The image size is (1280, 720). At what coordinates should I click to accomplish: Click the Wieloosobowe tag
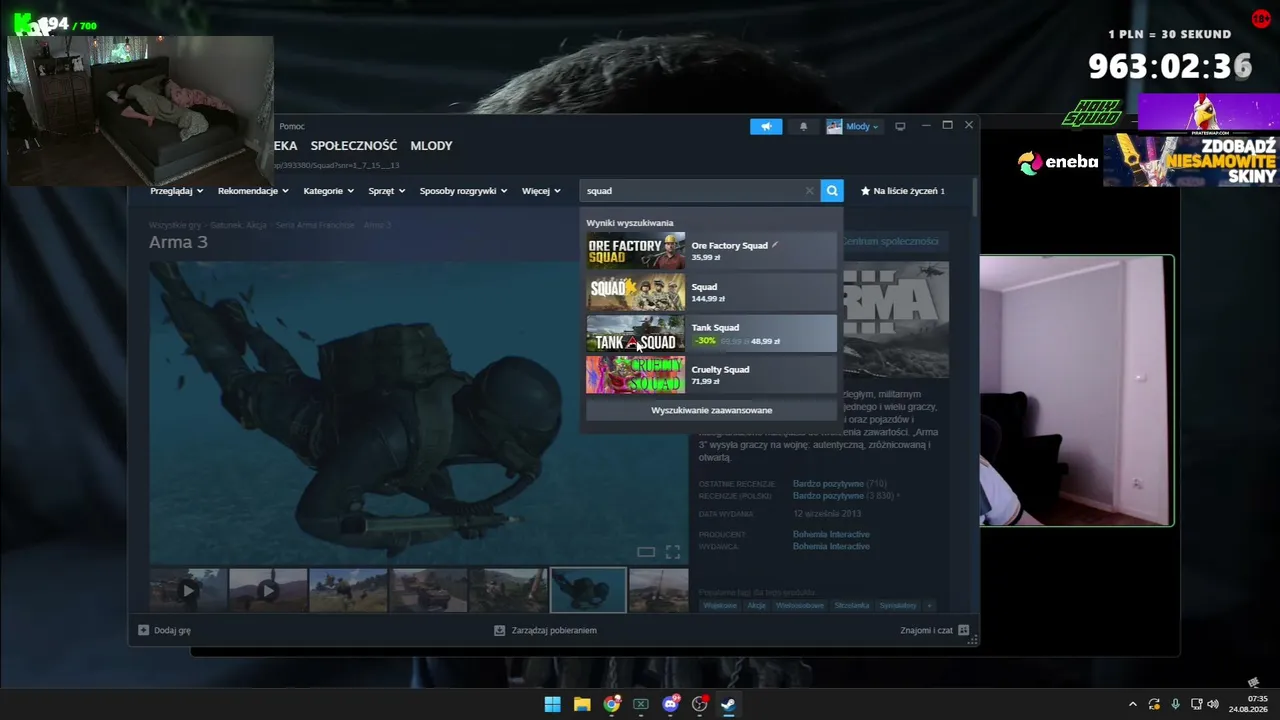(x=800, y=606)
